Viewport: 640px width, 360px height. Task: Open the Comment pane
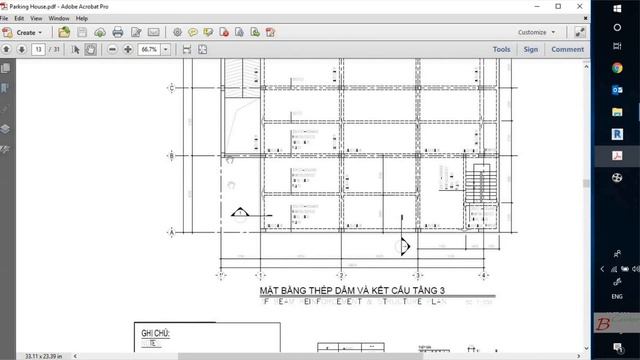click(567, 49)
